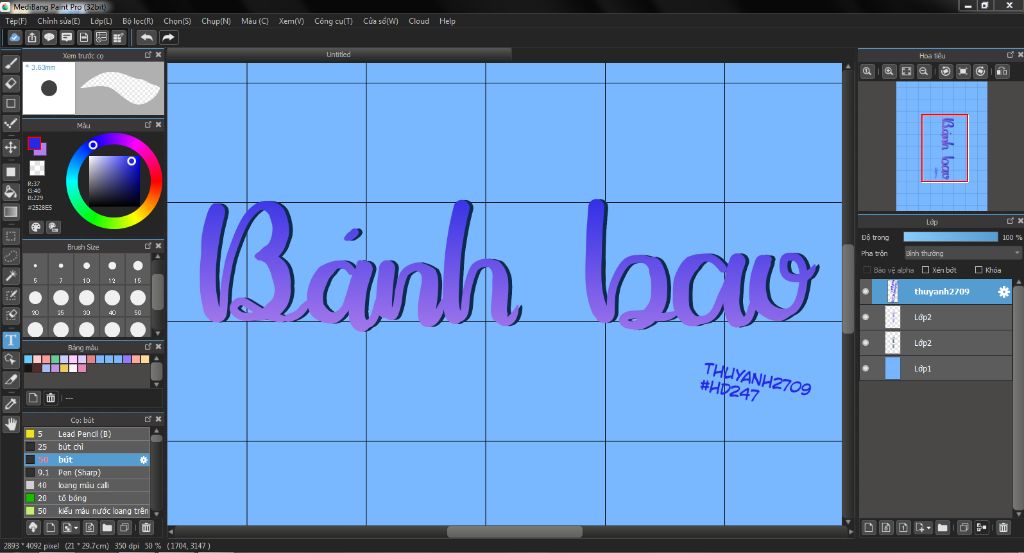Screen dimensions: 1024x553
Task: Hide the thuyanh2709 layer
Action: pos(865,292)
